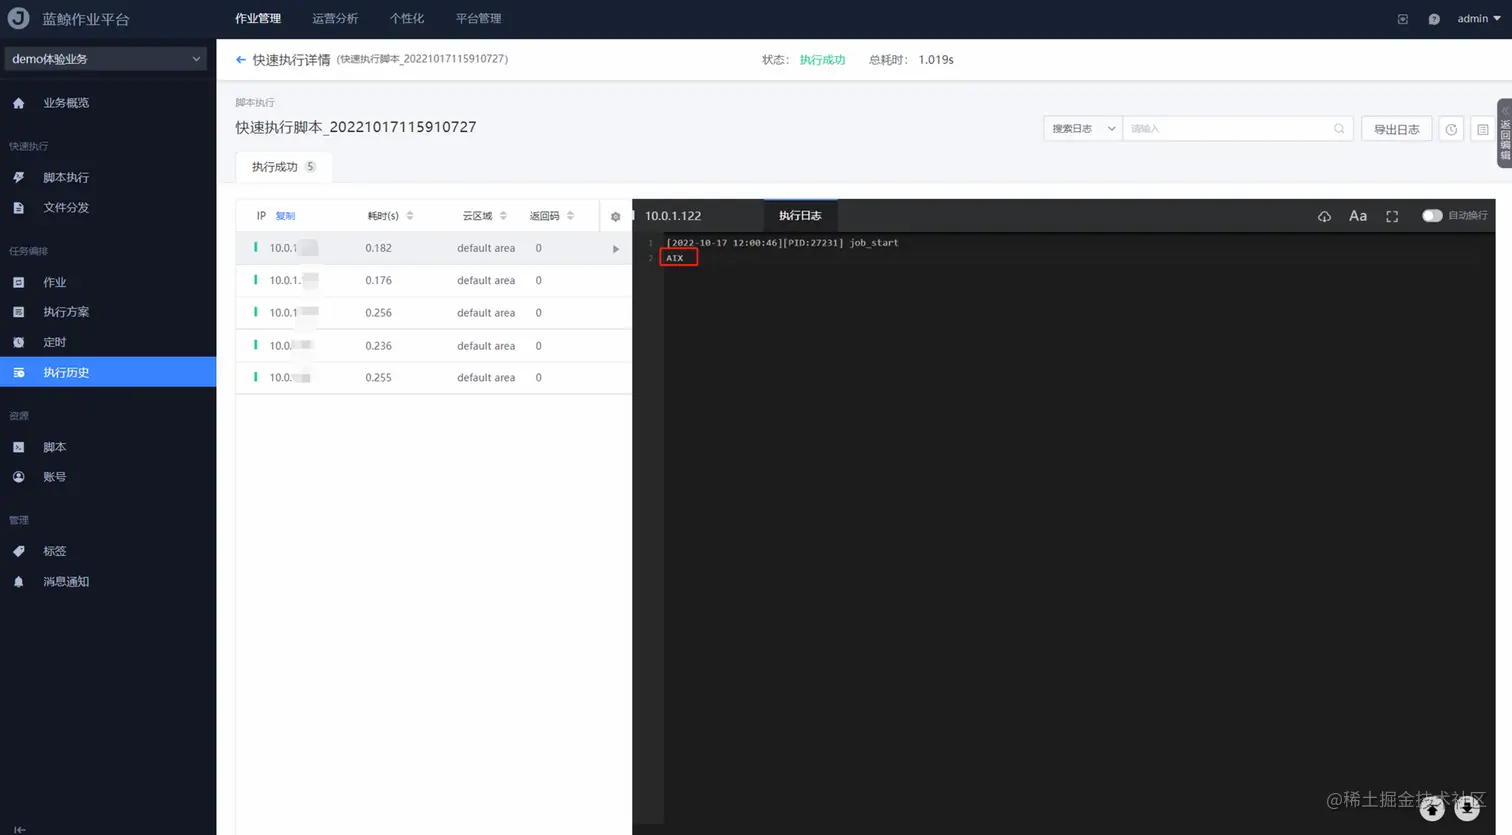This screenshot has width=1512, height=835.
Task: Click the job_start log line
Action: point(782,243)
